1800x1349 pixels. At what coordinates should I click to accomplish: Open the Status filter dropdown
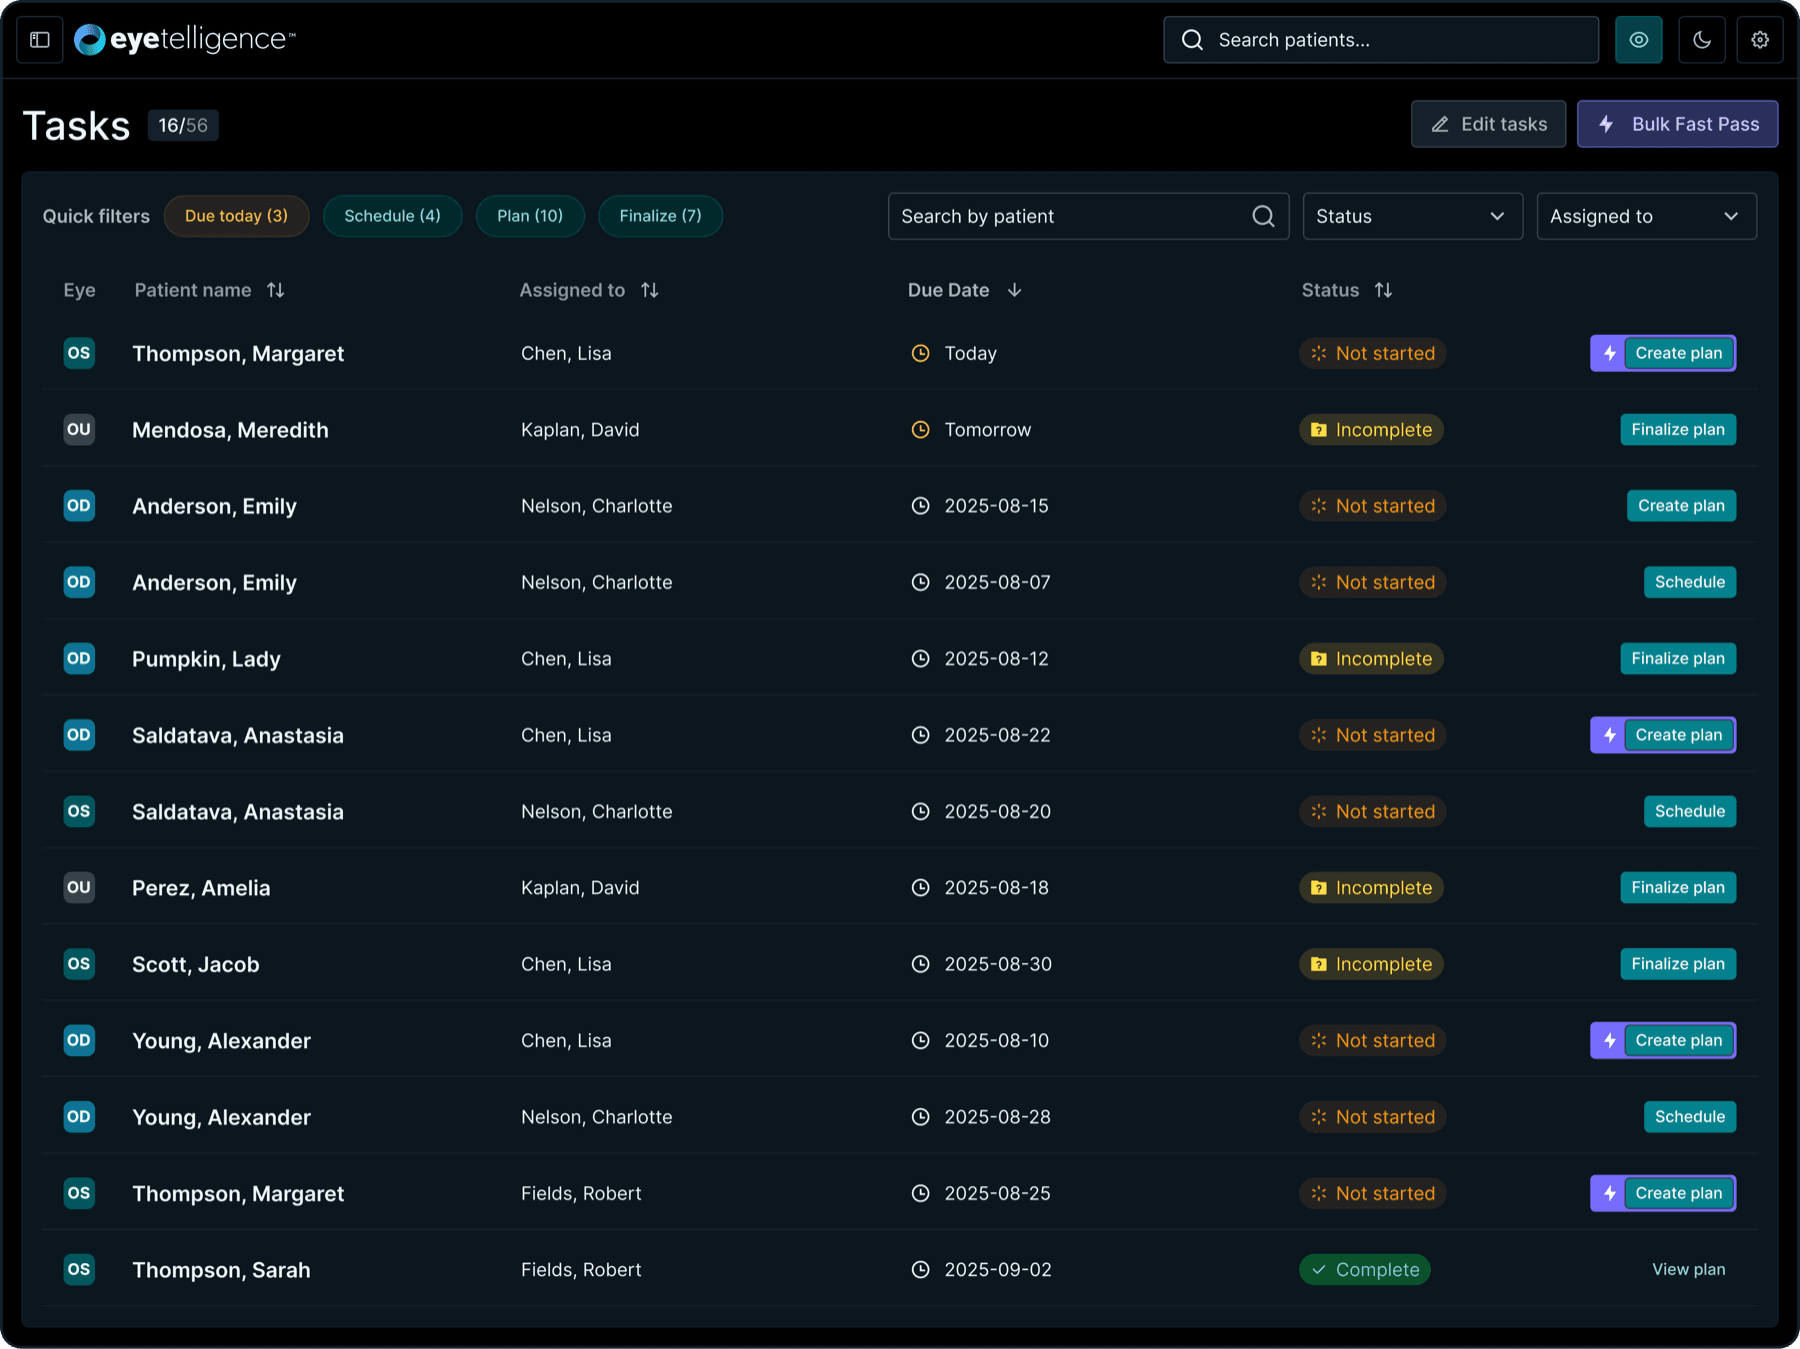pyautogui.click(x=1412, y=216)
